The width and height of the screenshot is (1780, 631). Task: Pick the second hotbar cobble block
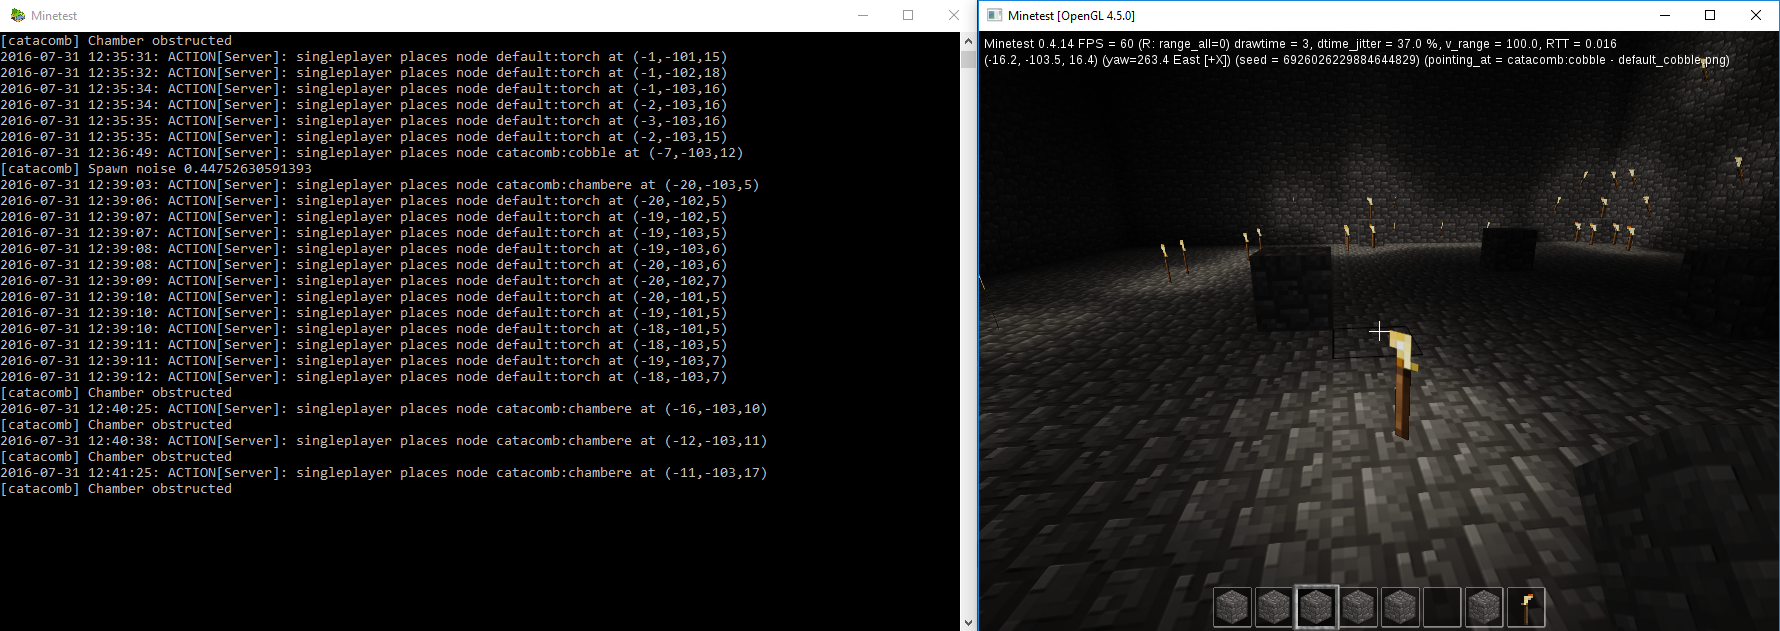click(1274, 607)
